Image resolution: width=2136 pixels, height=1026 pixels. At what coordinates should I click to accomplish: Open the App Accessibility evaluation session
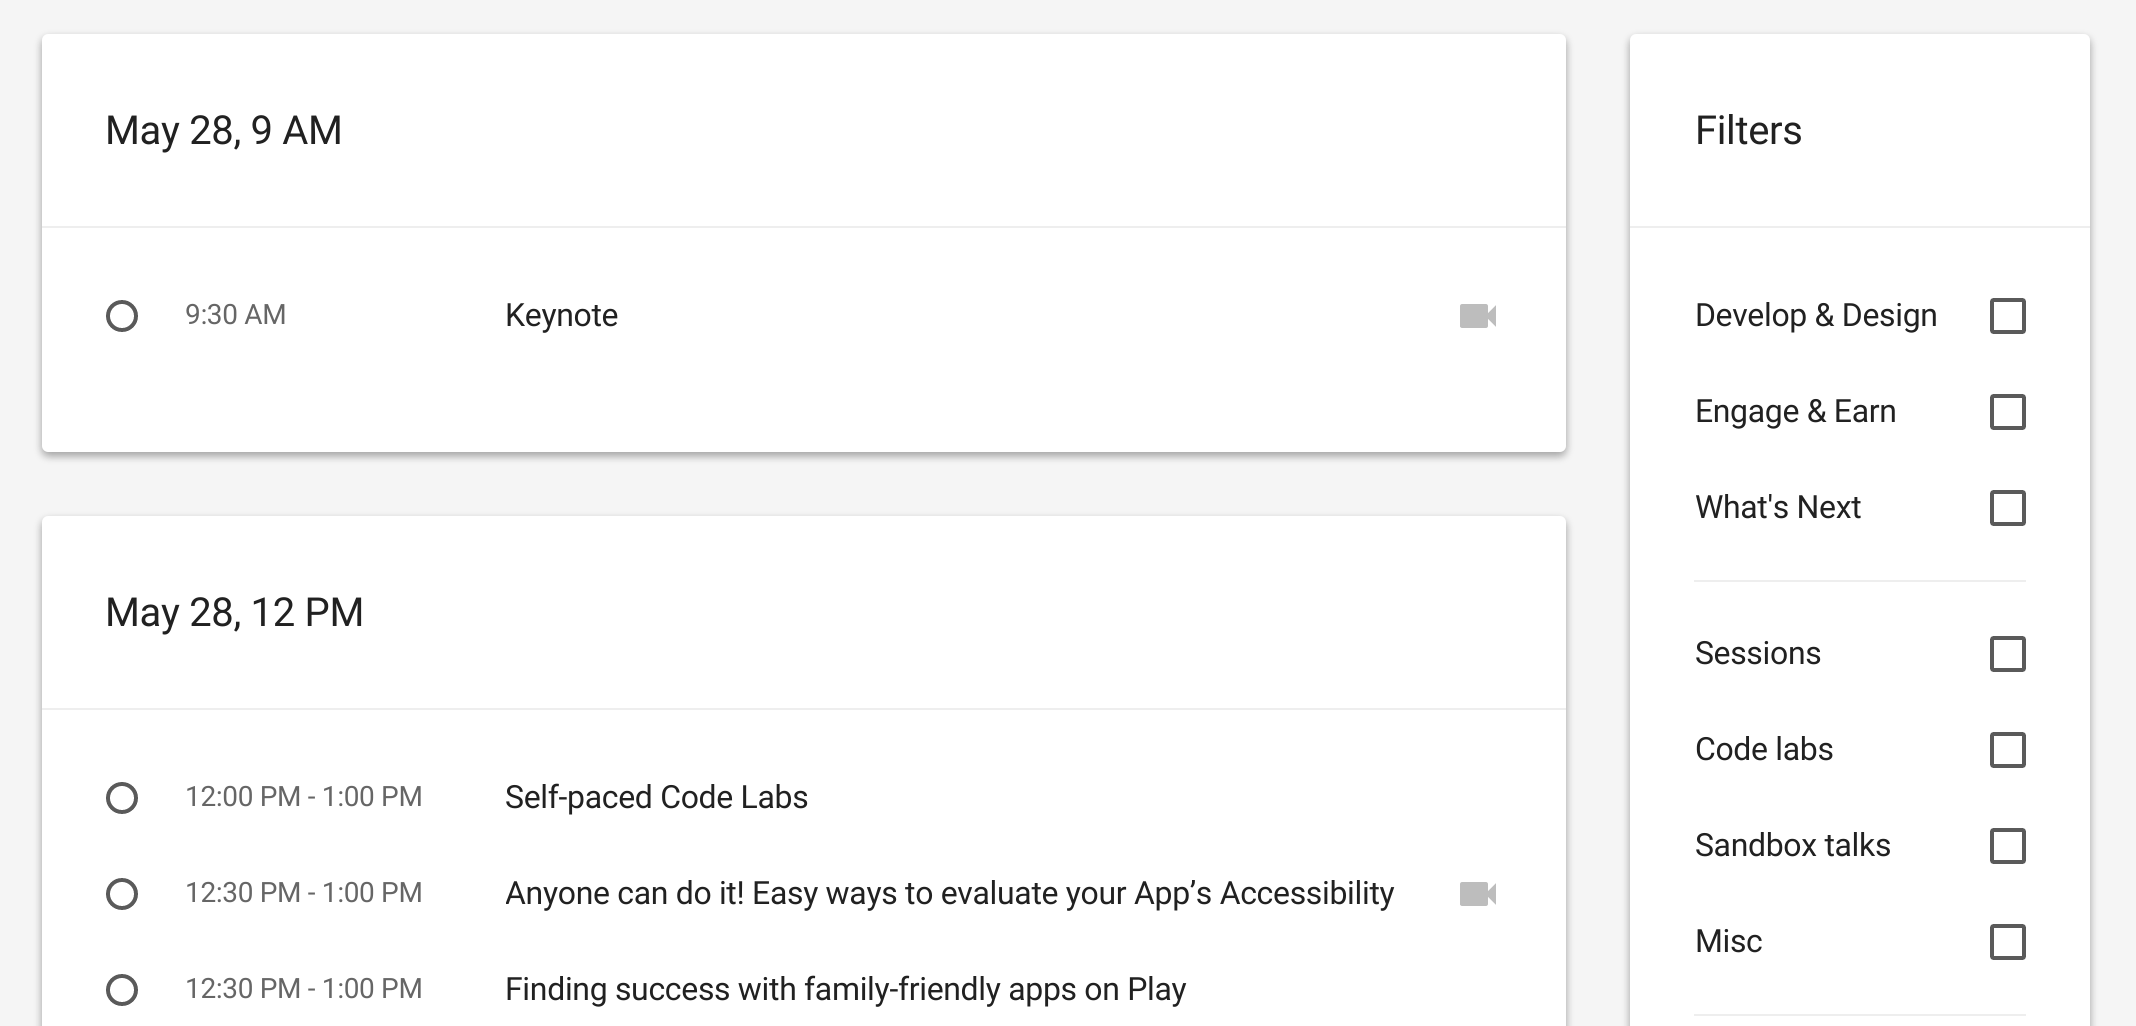(950, 893)
